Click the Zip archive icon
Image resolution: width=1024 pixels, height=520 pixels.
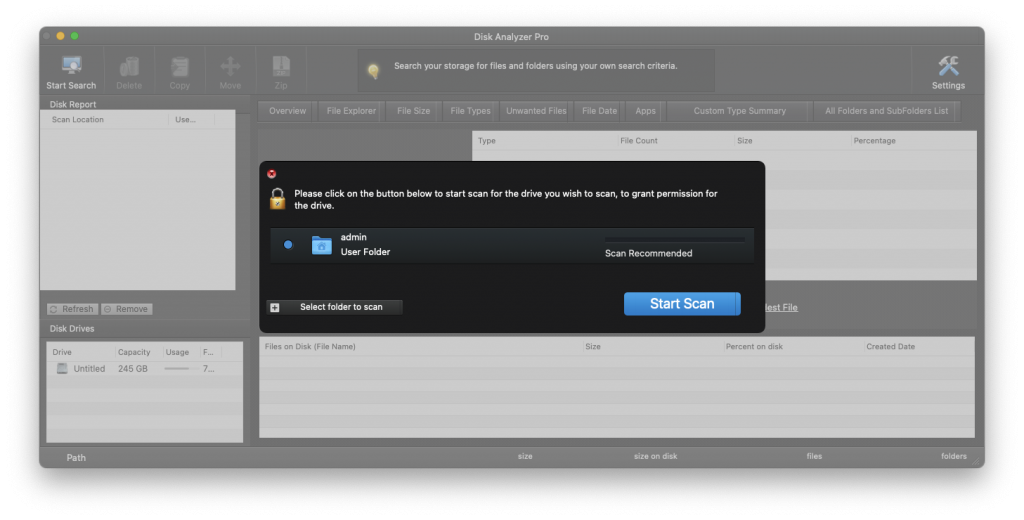click(281, 67)
